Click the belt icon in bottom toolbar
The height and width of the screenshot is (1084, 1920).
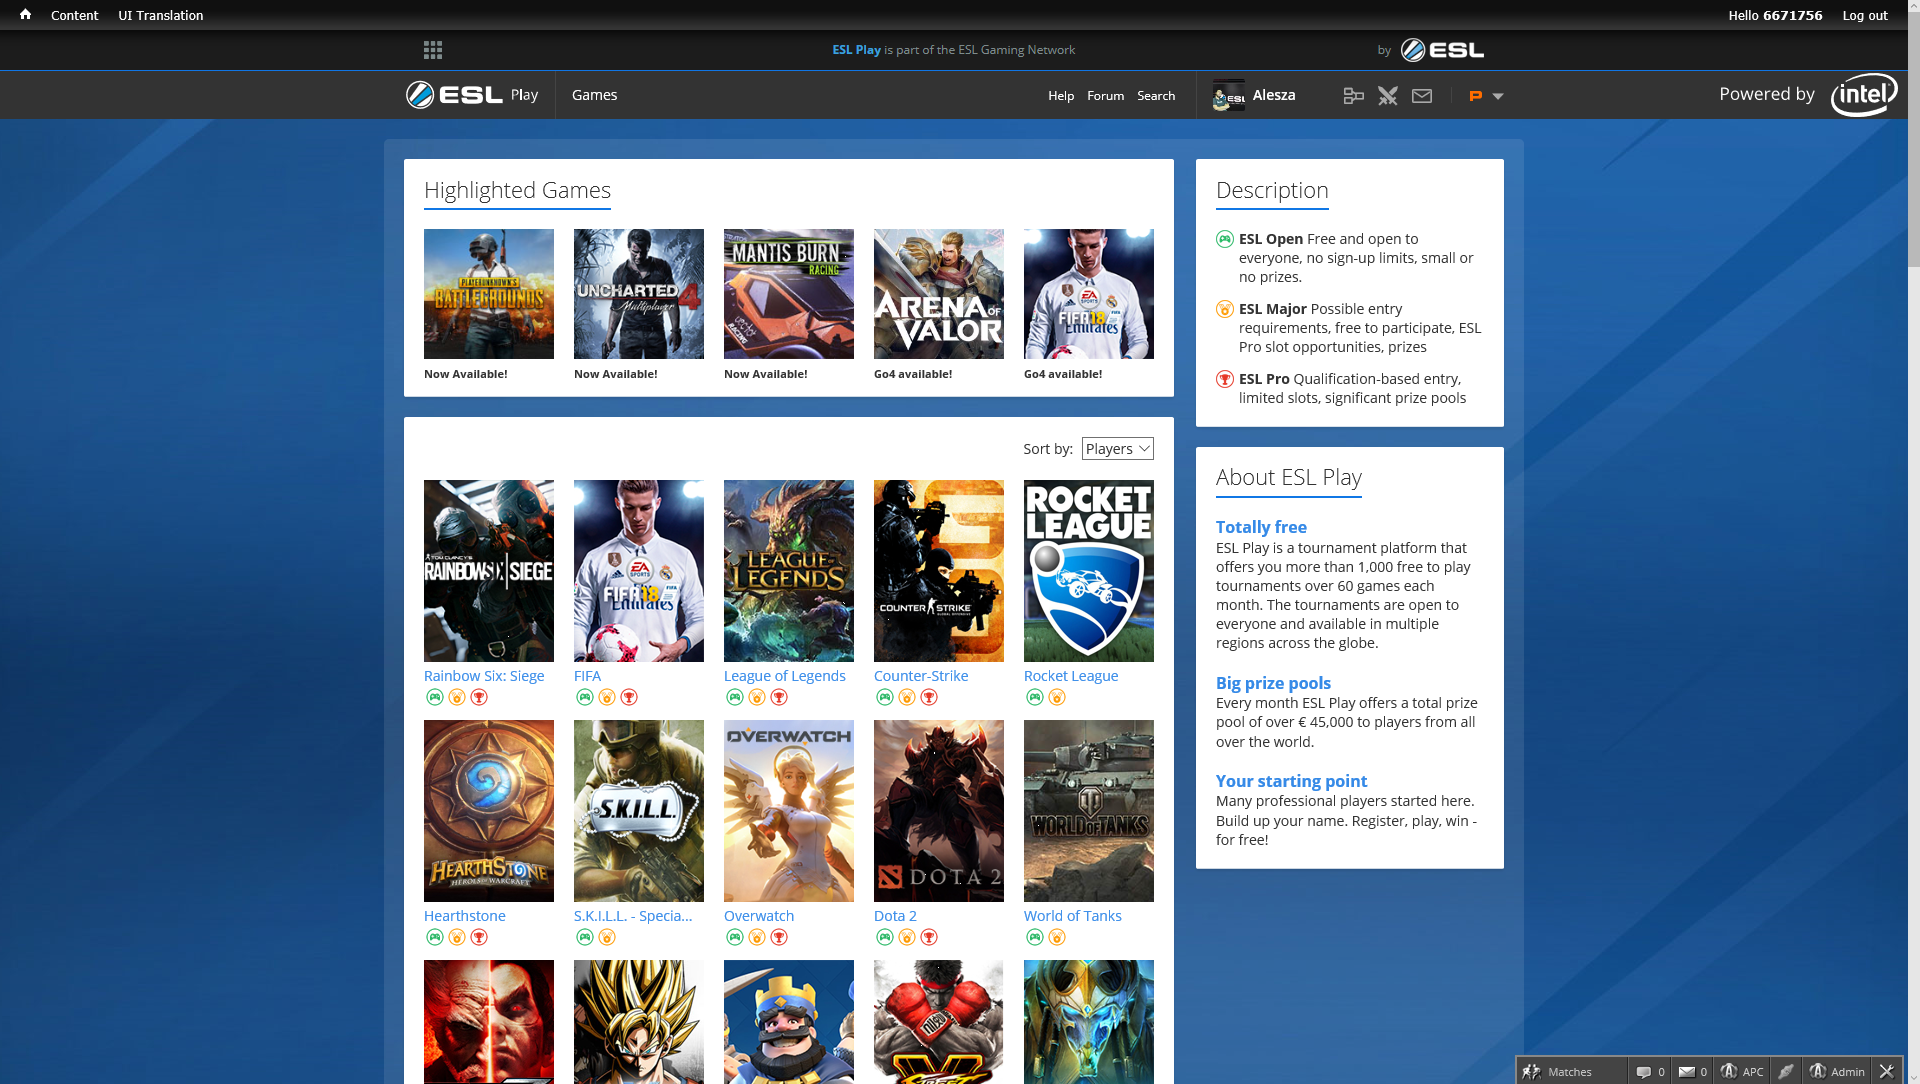1786,1071
